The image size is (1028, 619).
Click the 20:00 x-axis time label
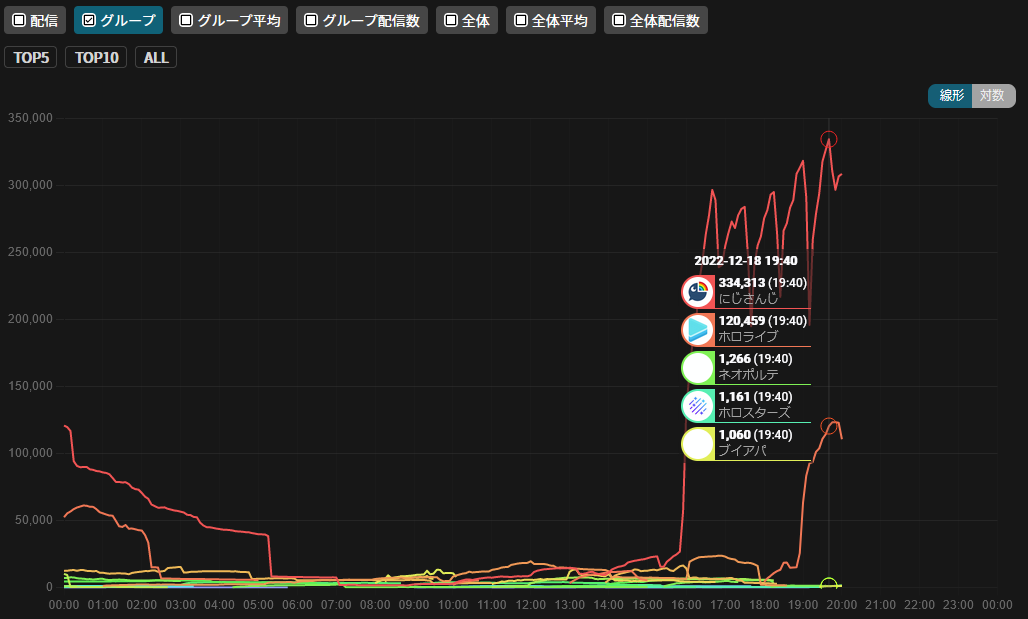pyautogui.click(x=842, y=605)
